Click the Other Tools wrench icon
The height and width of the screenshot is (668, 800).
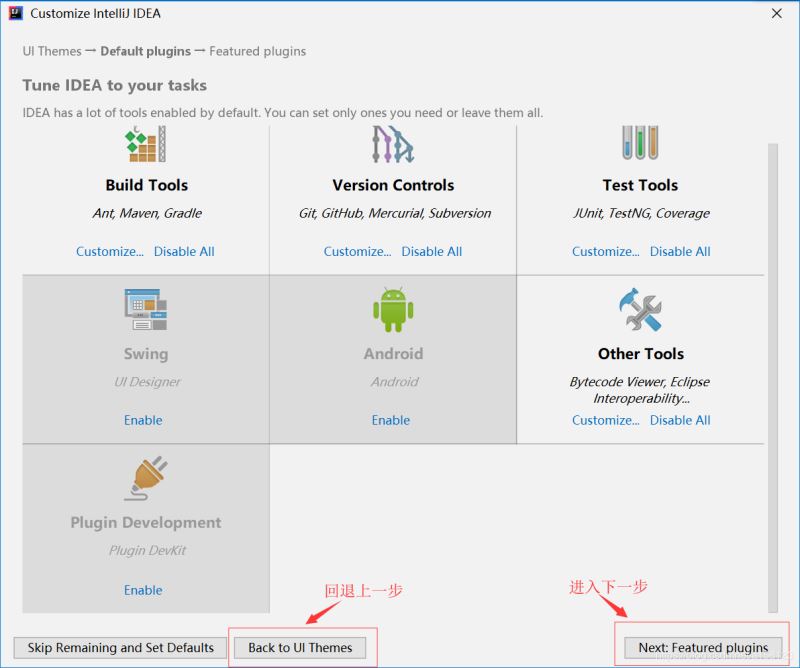click(640, 310)
